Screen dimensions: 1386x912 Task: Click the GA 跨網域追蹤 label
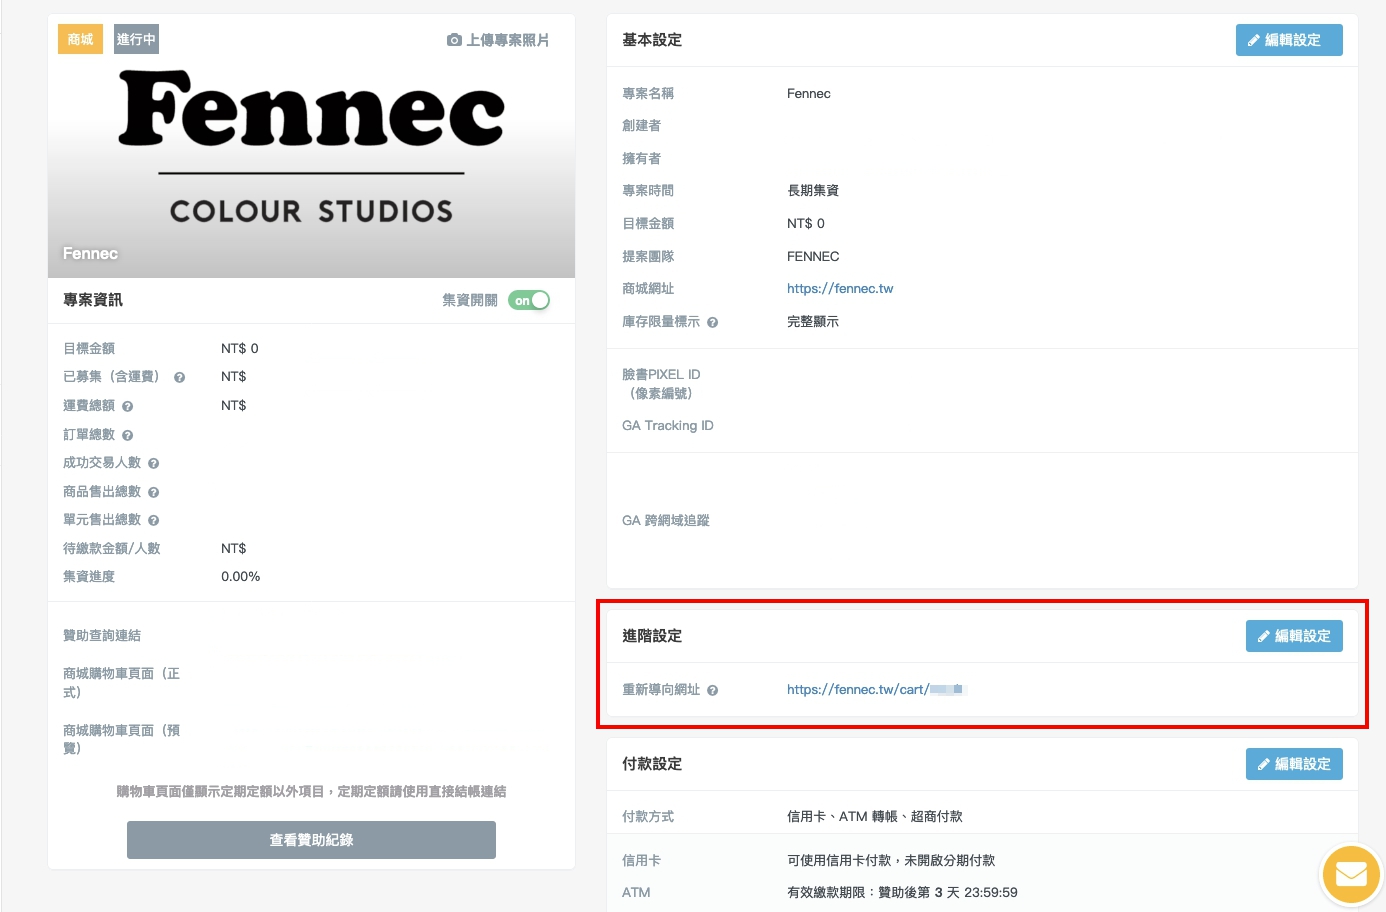[x=666, y=521]
